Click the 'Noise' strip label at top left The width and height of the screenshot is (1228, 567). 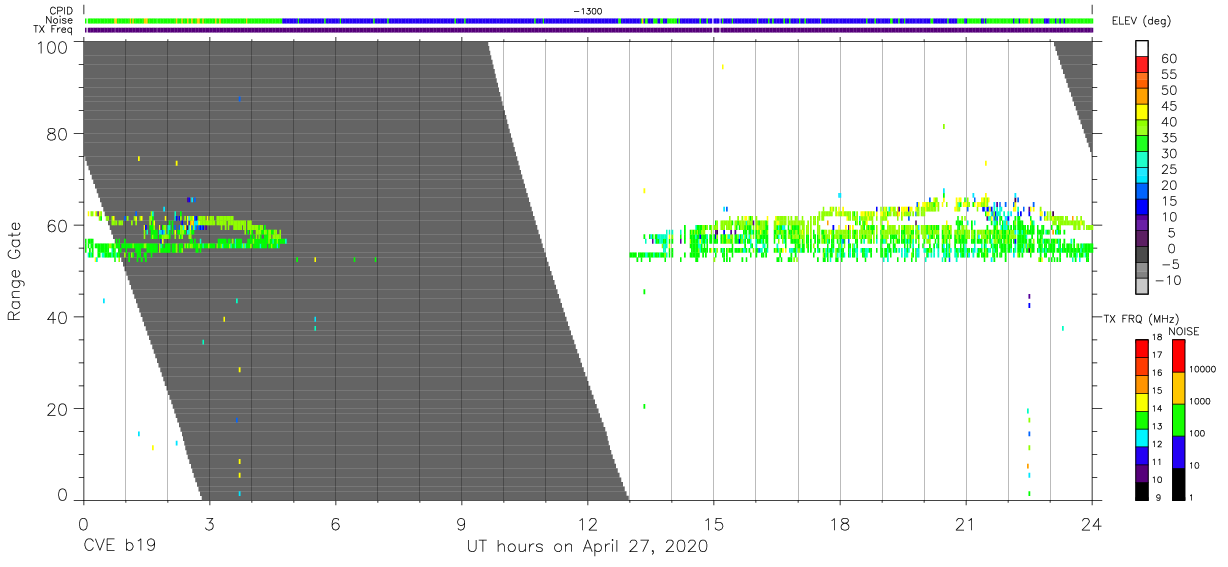[60, 20]
